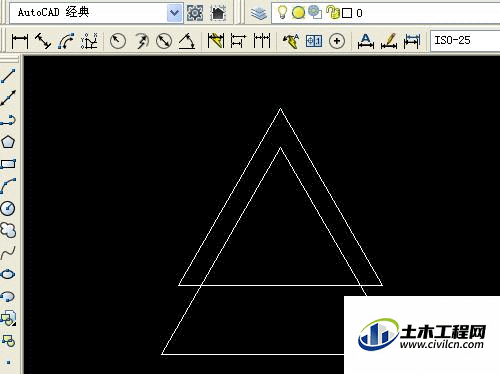Select the Rectangle tool
The image size is (500, 374).
(8, 164)
